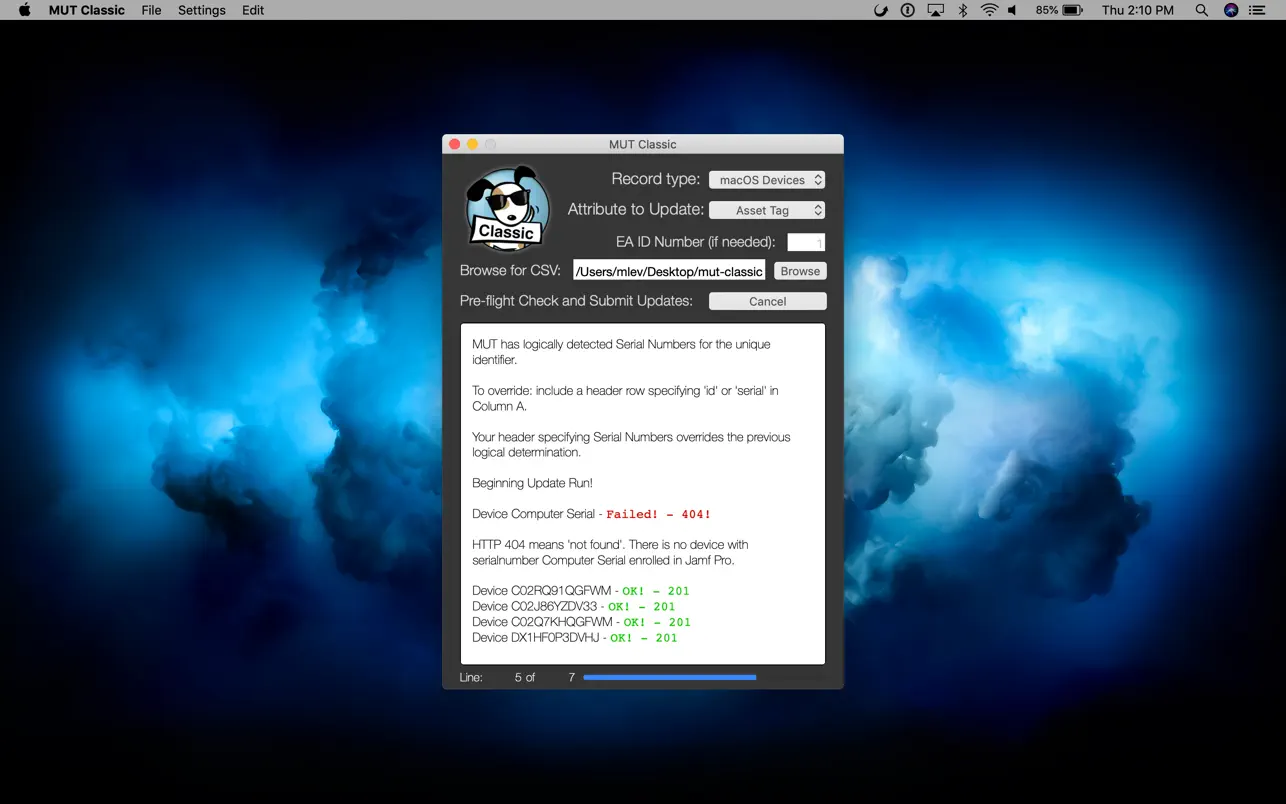Mute sound via the volume icon
The image size is (1286, 804).
click(x=1013, y=10)
